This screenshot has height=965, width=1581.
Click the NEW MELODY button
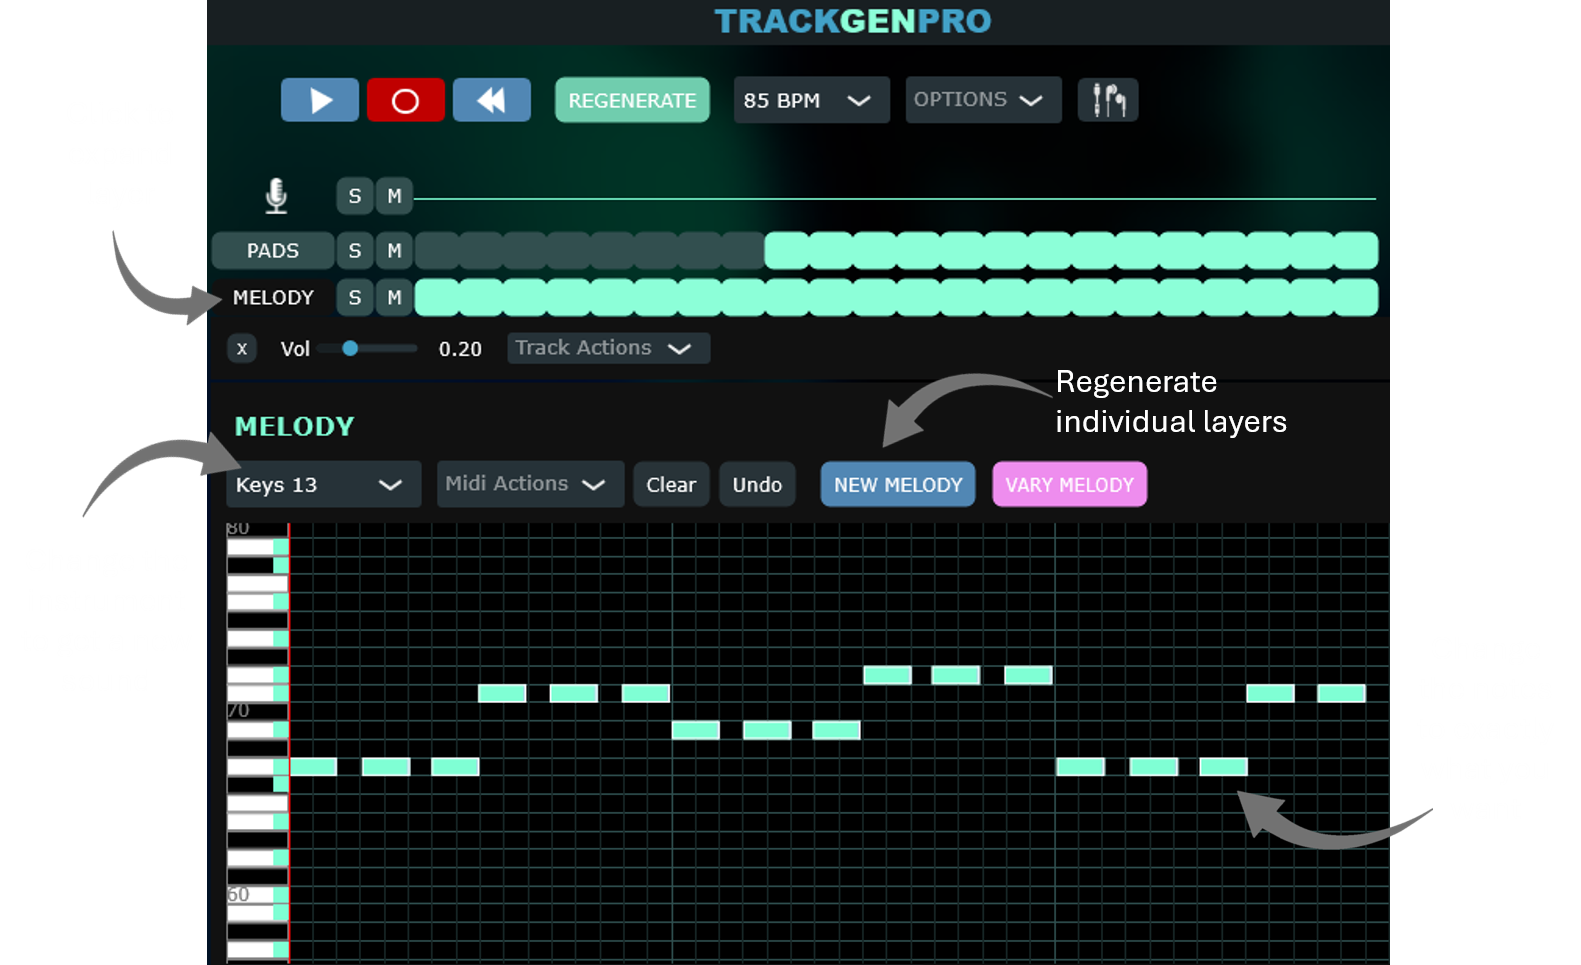(x=897, y=485)
